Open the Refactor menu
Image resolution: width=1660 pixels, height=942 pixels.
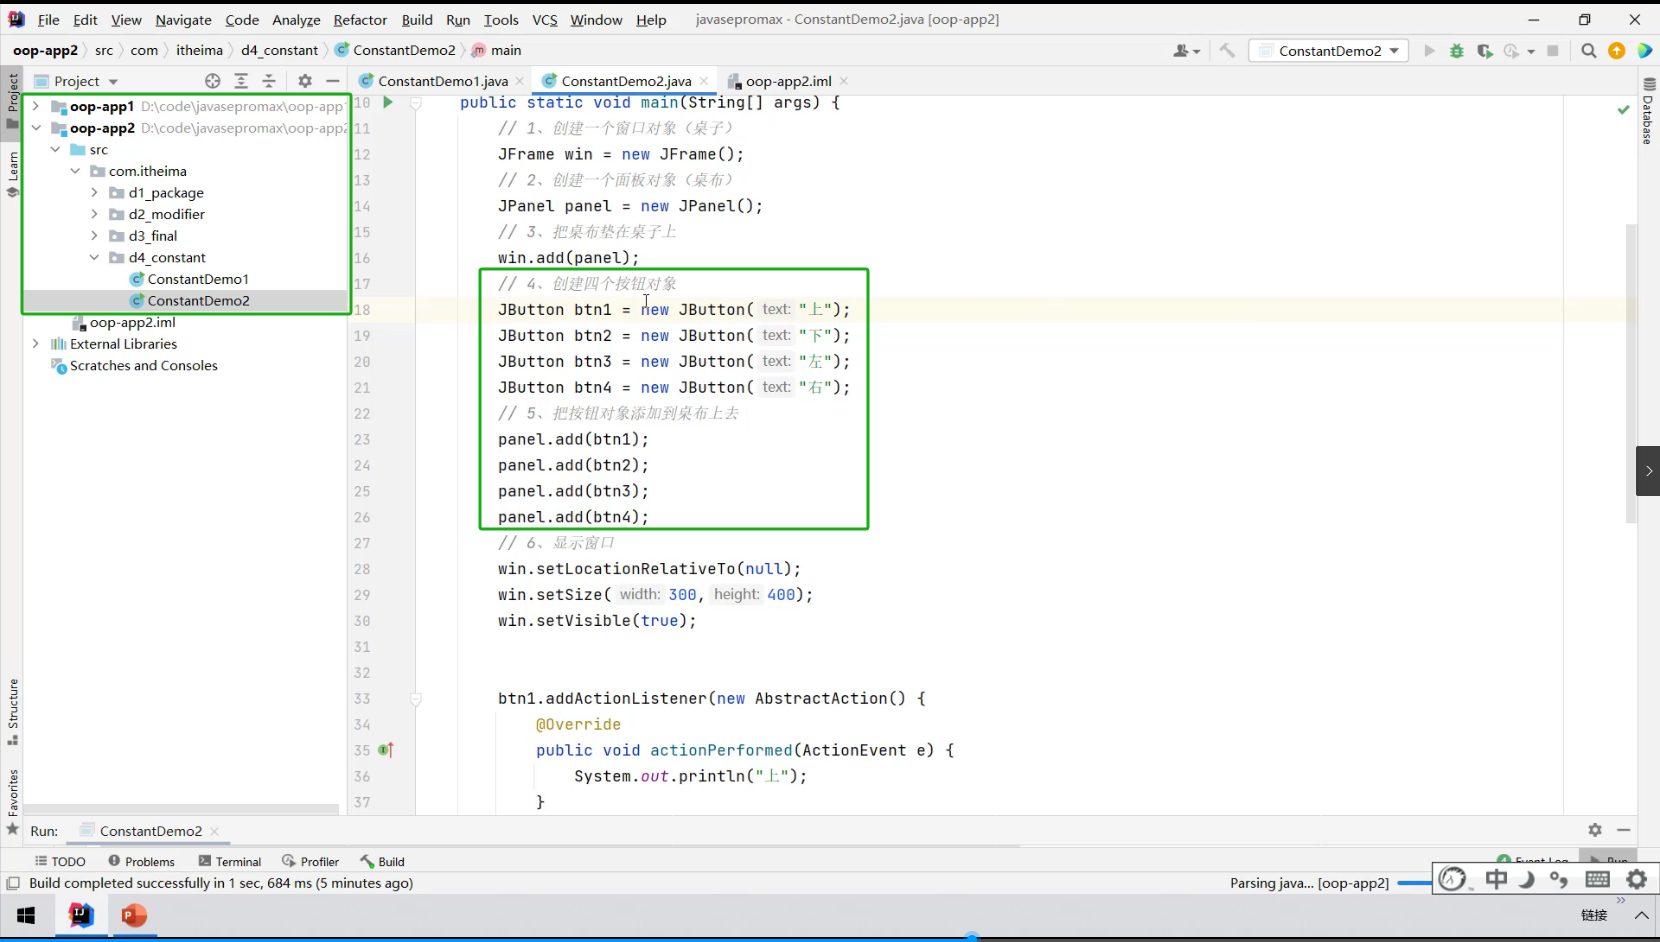click(360, 20)
